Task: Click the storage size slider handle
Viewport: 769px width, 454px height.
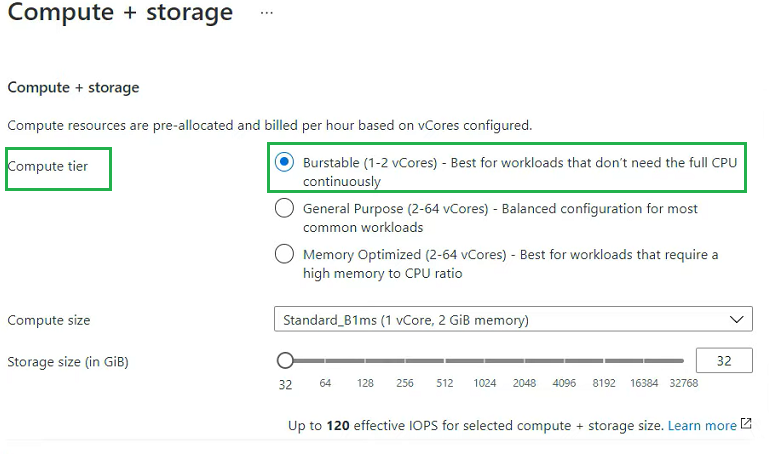Action: [x=286, y=361]
